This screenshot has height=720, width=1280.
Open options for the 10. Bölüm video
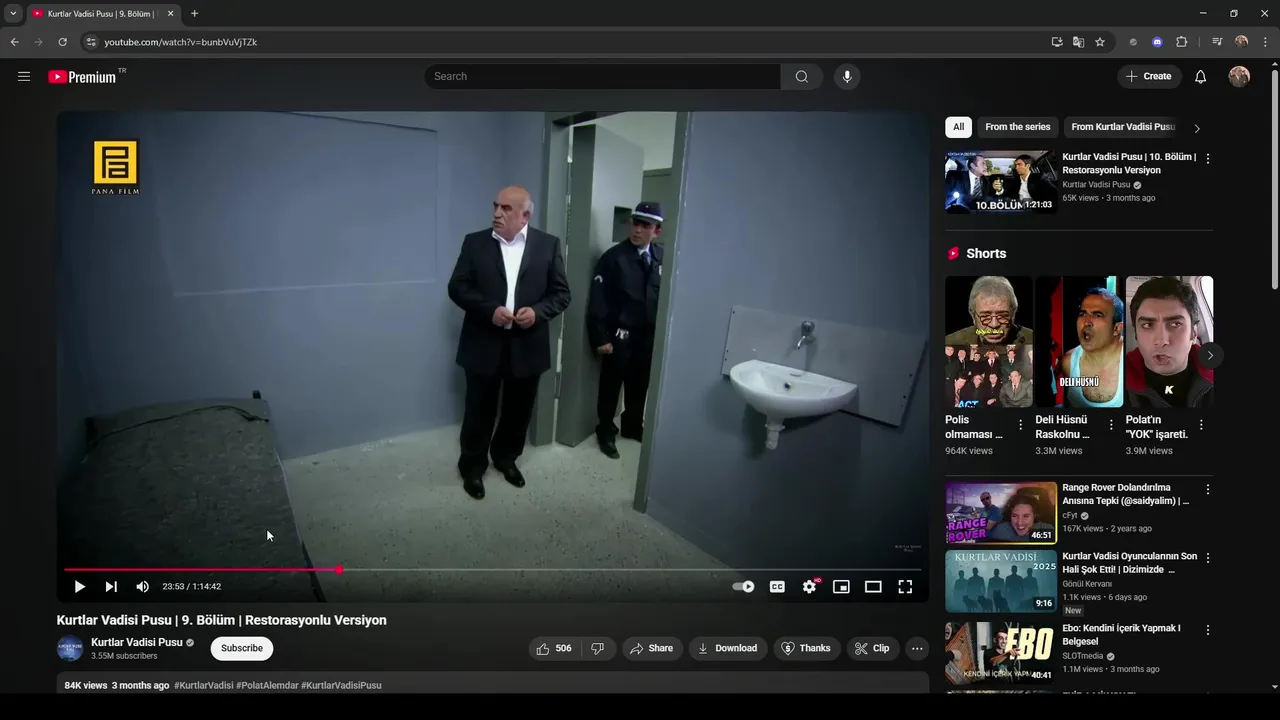tap(1208, 158)
